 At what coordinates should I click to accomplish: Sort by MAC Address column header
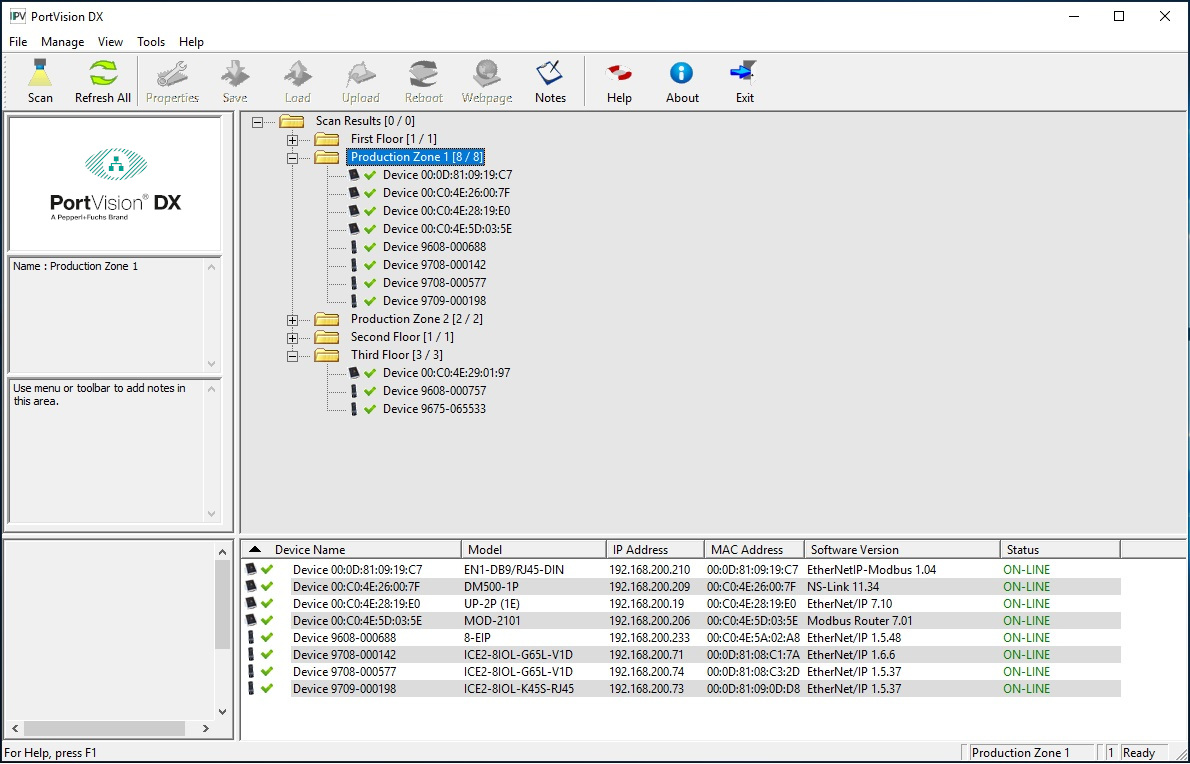754,550
